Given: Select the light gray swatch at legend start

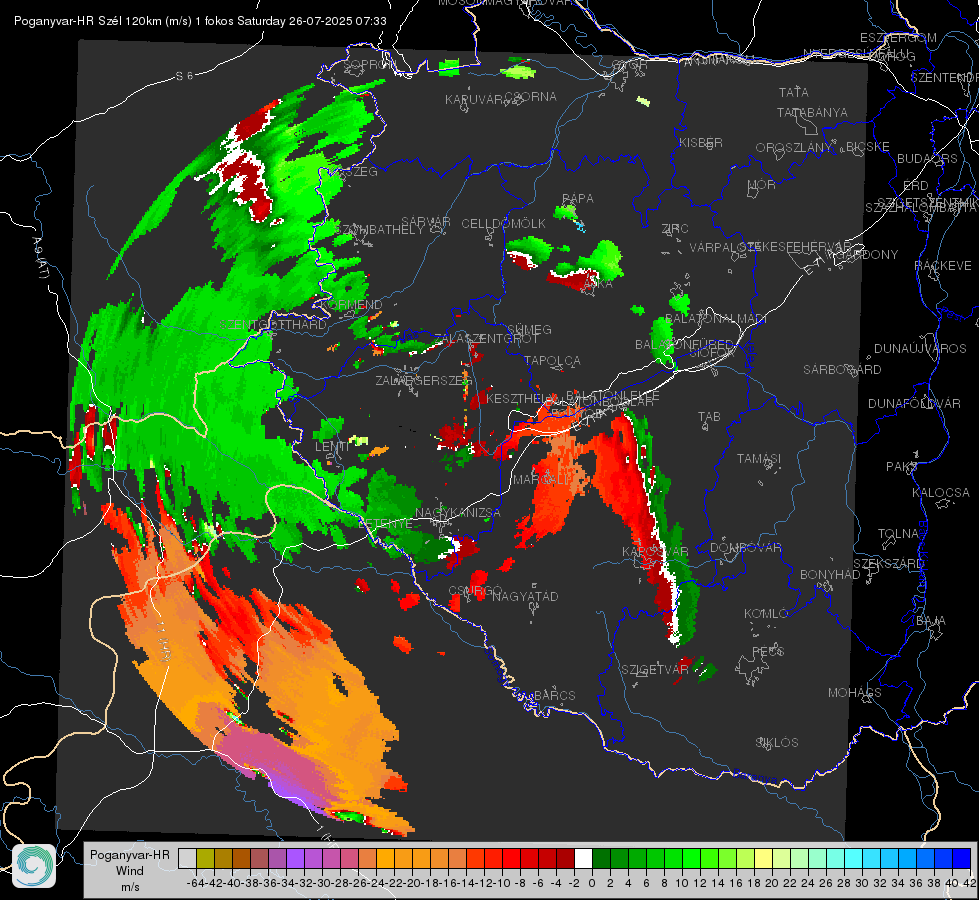Looking at the screenshot, I should (x=187, y=859).
